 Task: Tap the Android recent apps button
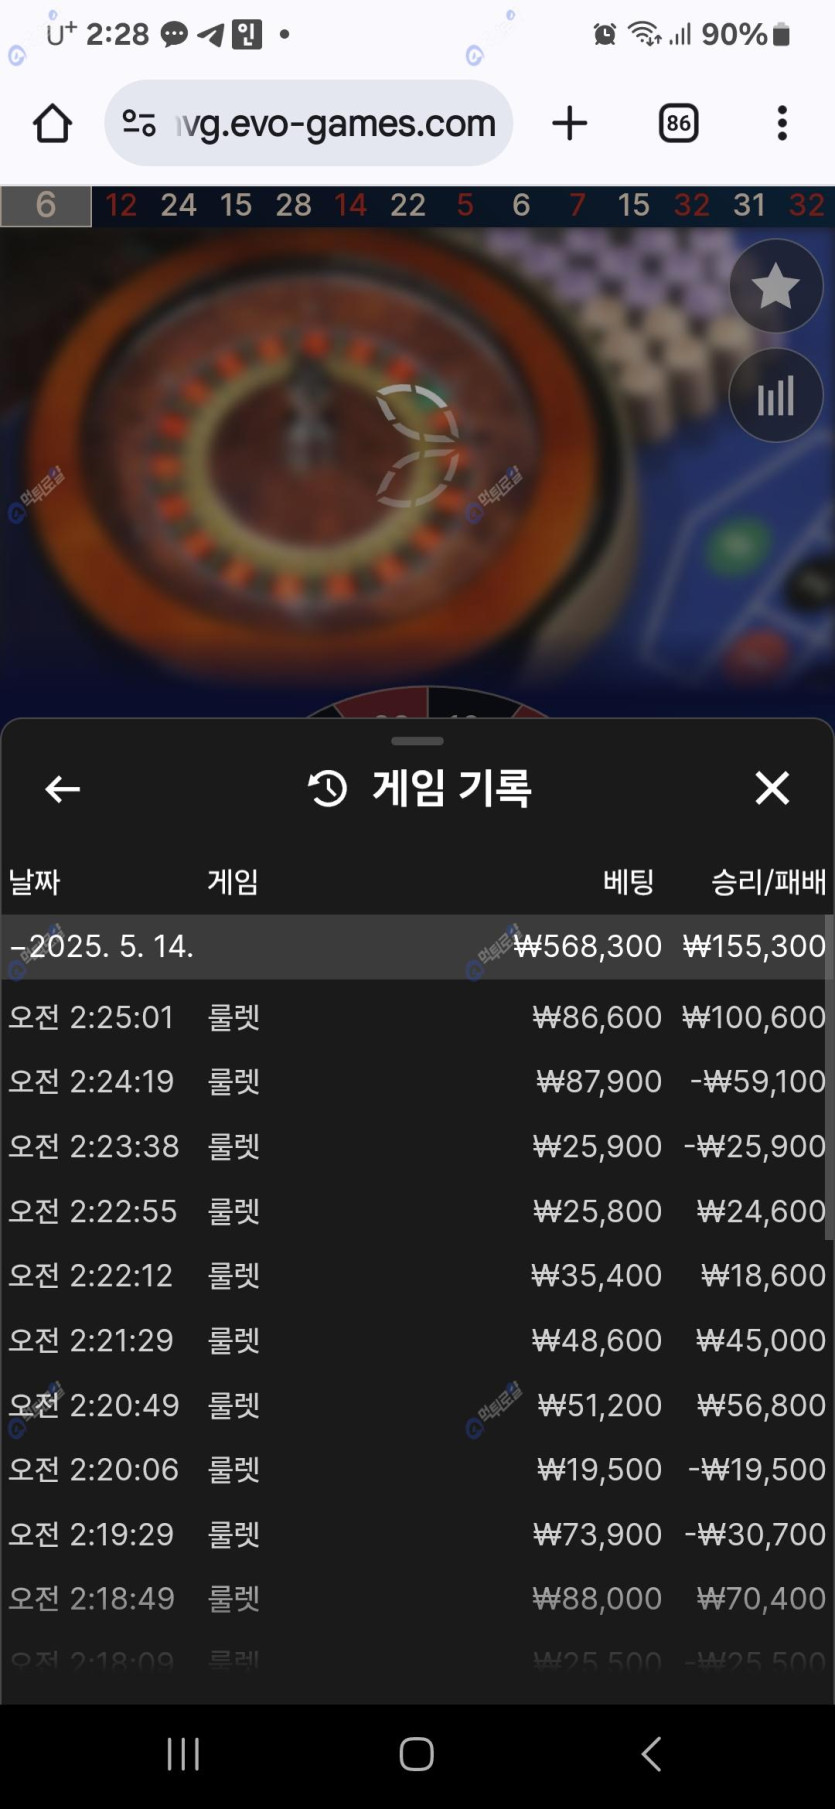point(183,1753)
